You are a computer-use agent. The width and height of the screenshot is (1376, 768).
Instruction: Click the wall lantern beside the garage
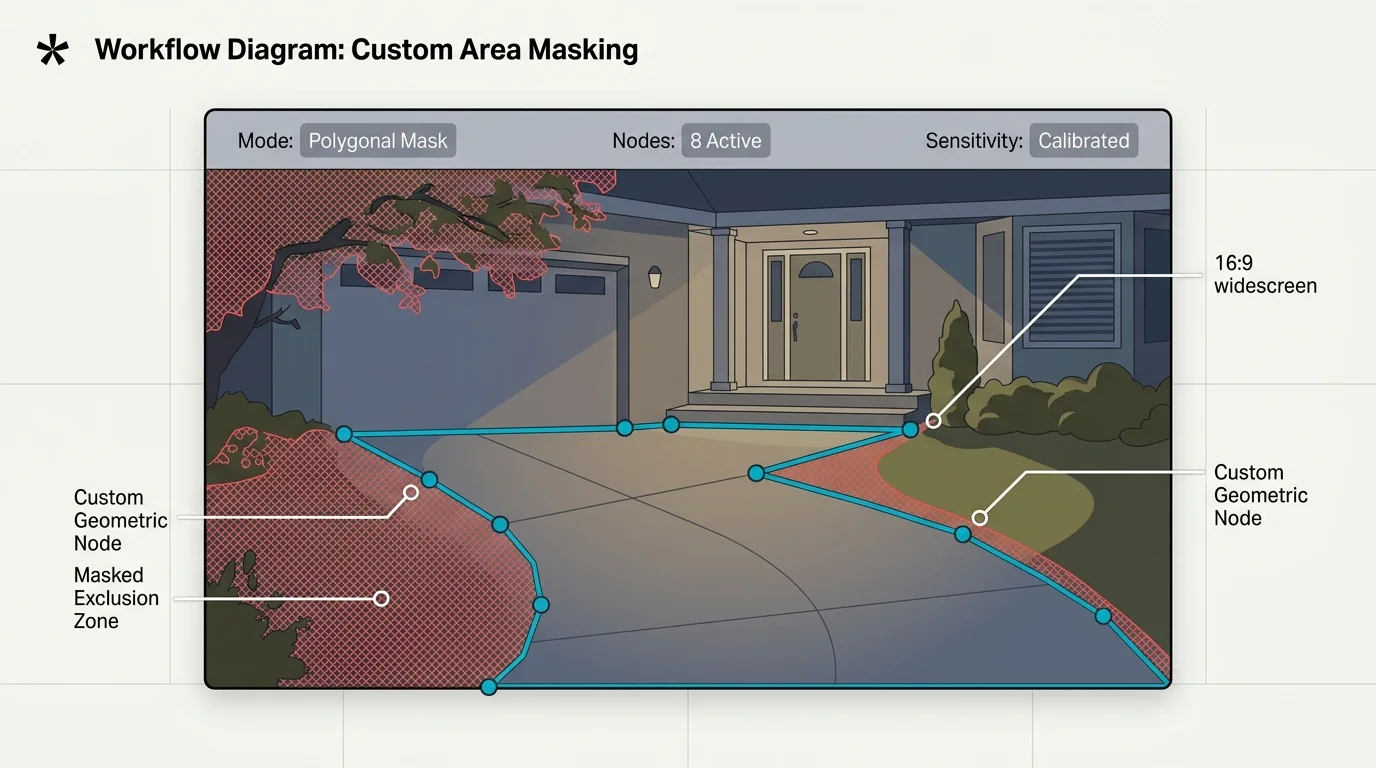(x=655, y=276)
